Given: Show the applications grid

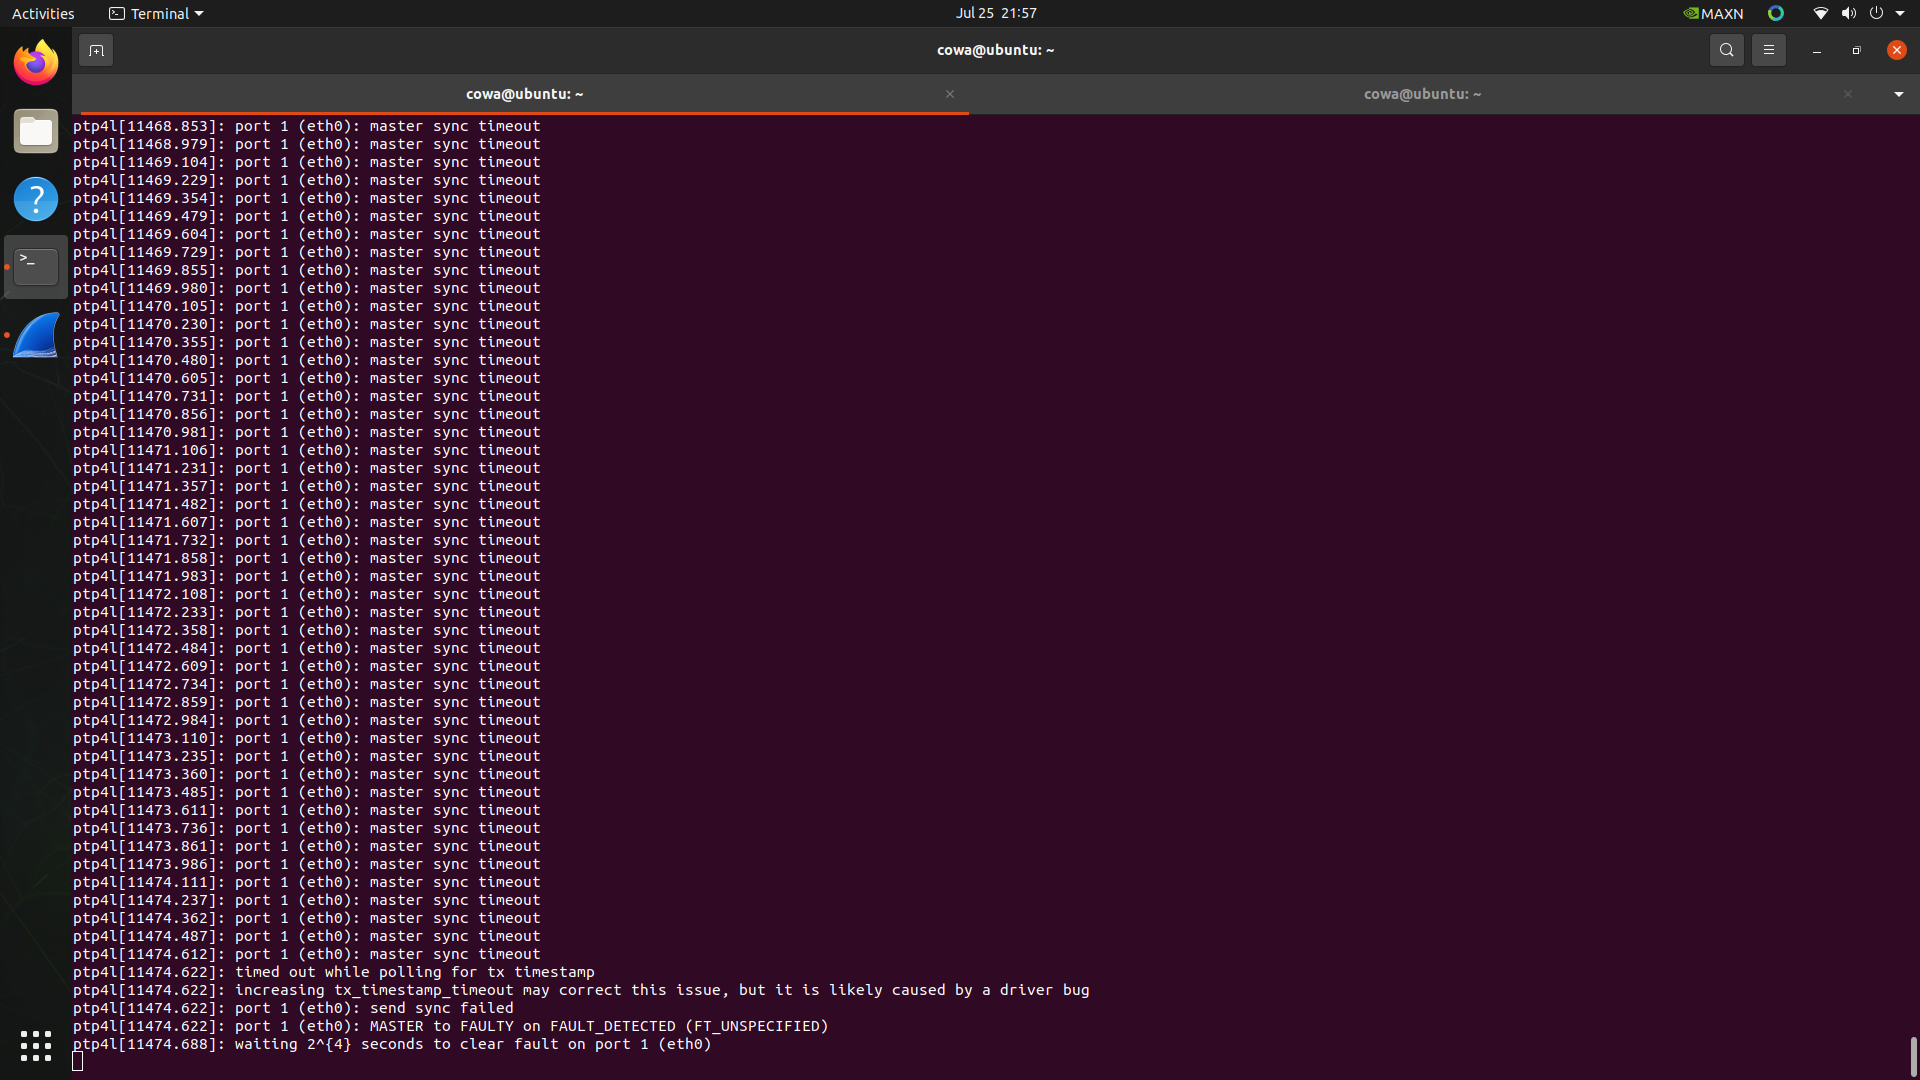Looking at the screenshot, I should (36, 1046).
